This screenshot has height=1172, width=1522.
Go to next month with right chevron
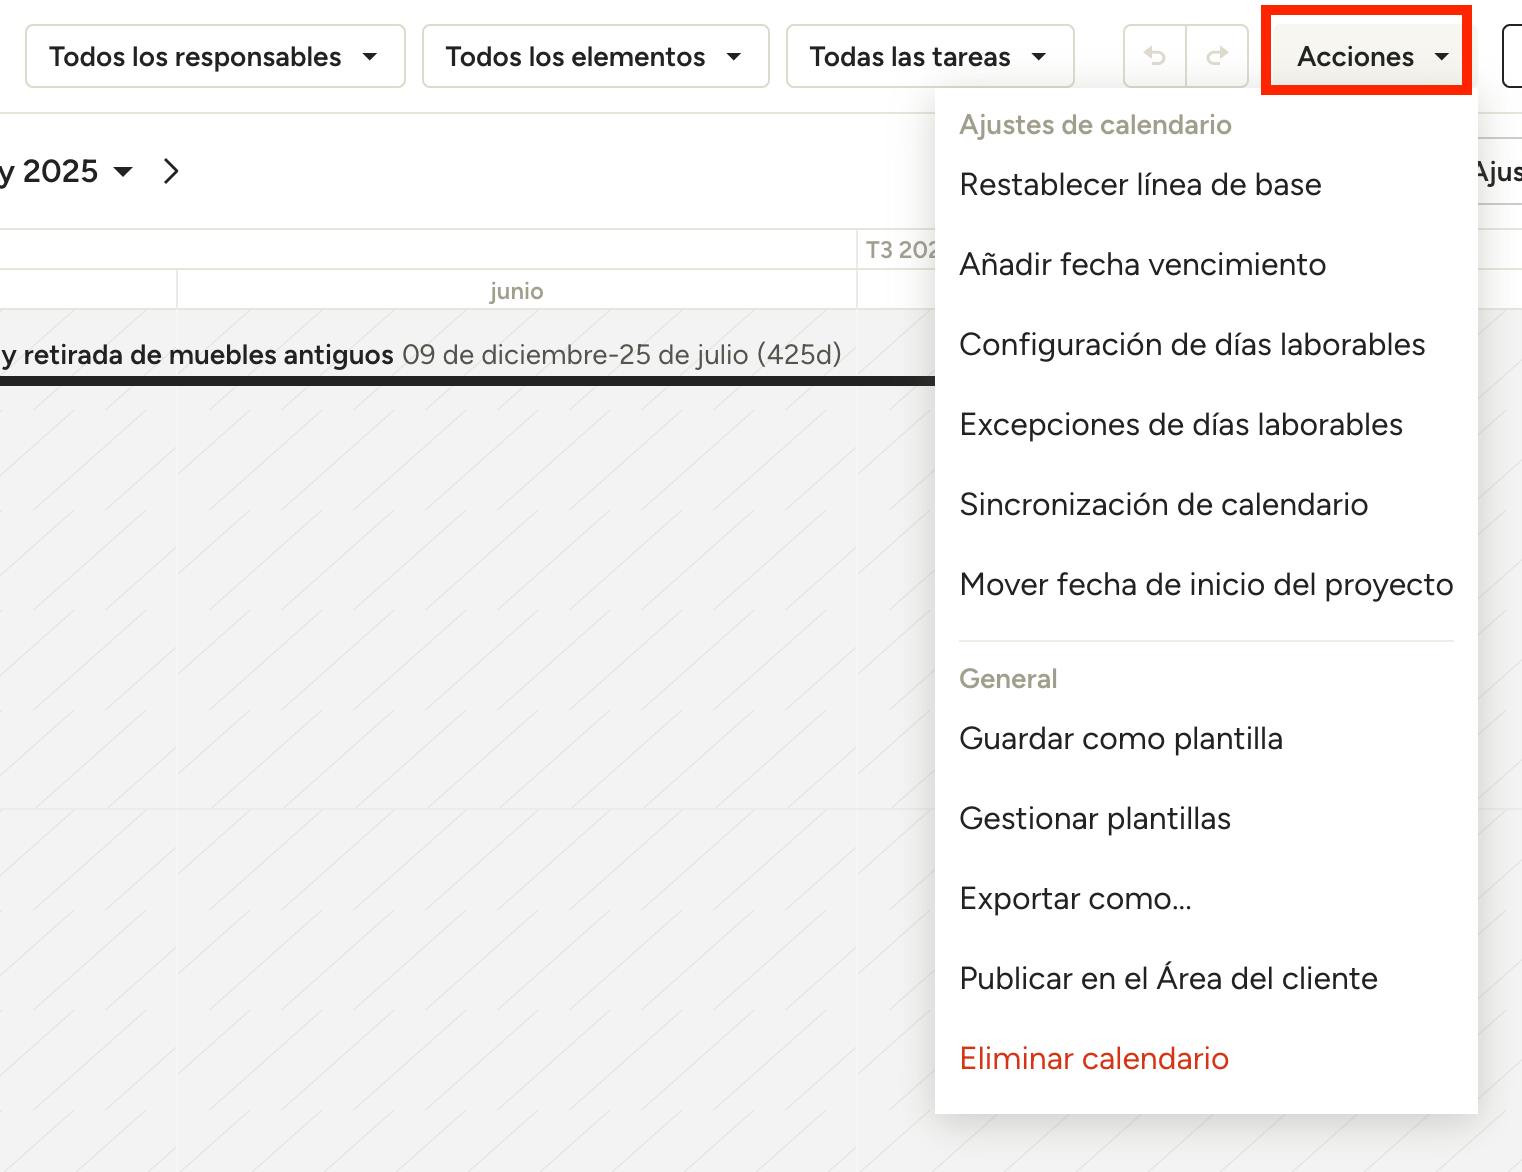pos(171,172)
